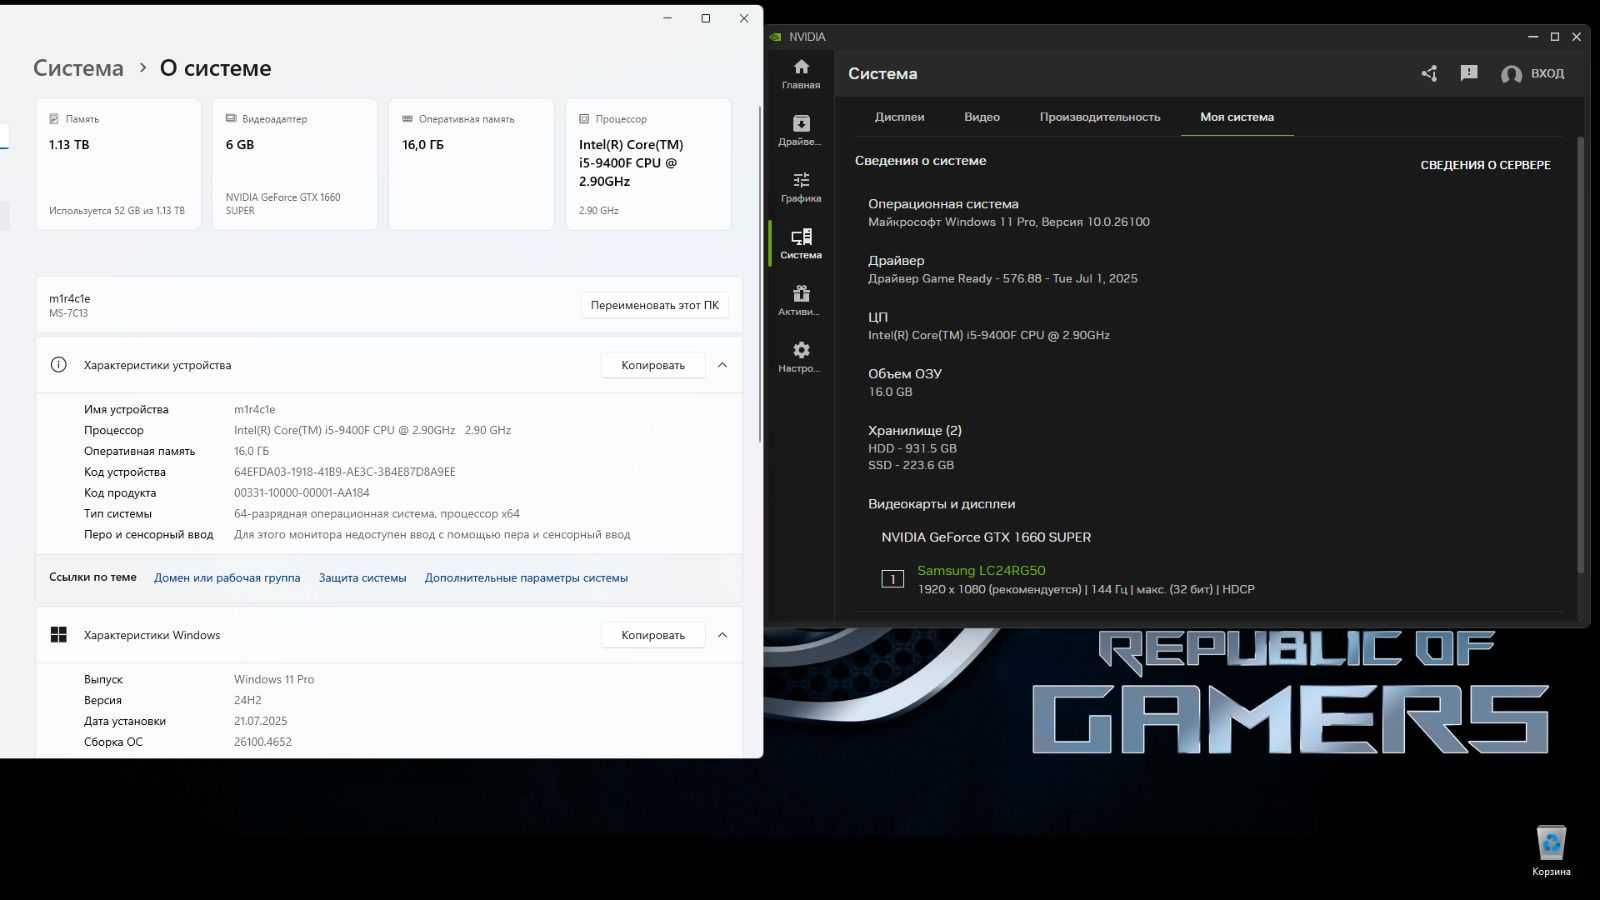Switch to the Дисплеи tab

[x=899, y=117]
